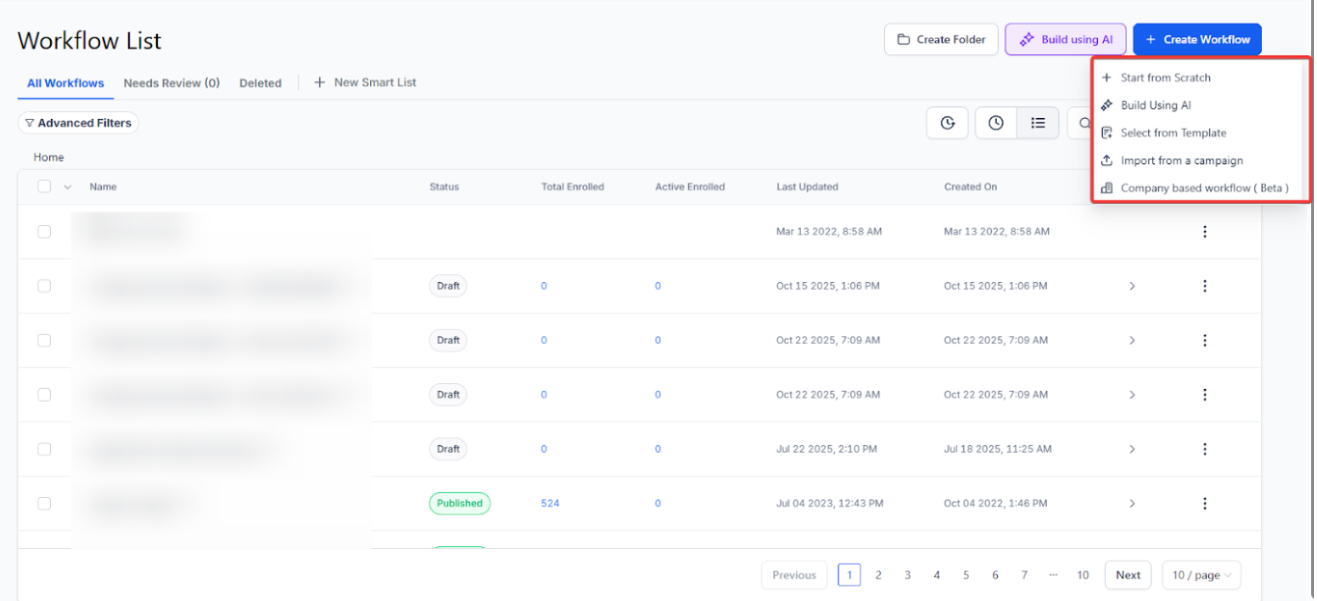
Task: Select checkbox of the Mar 13 2022 row
Action: click(44, 232)
